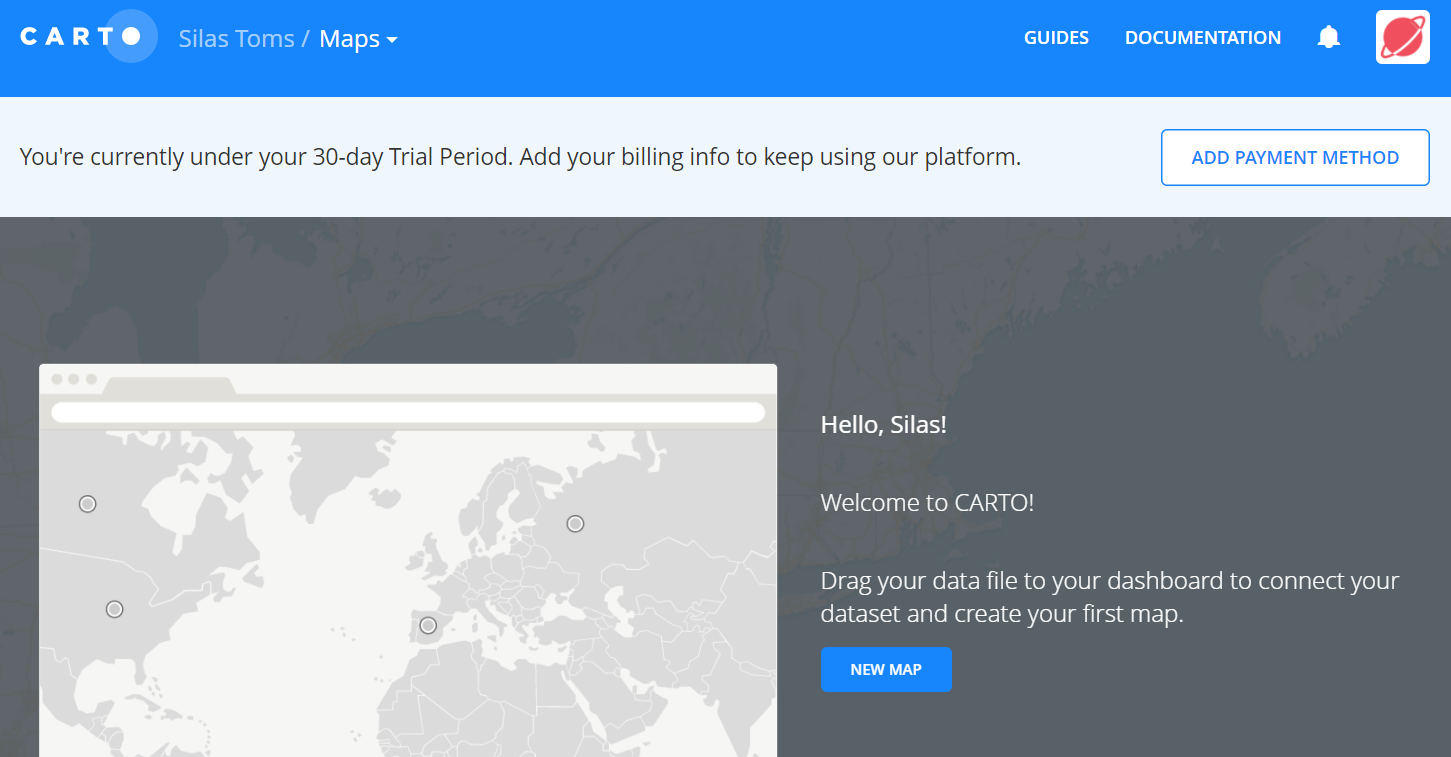
Task: Click the CARTO logo
Action: (84, 37)
